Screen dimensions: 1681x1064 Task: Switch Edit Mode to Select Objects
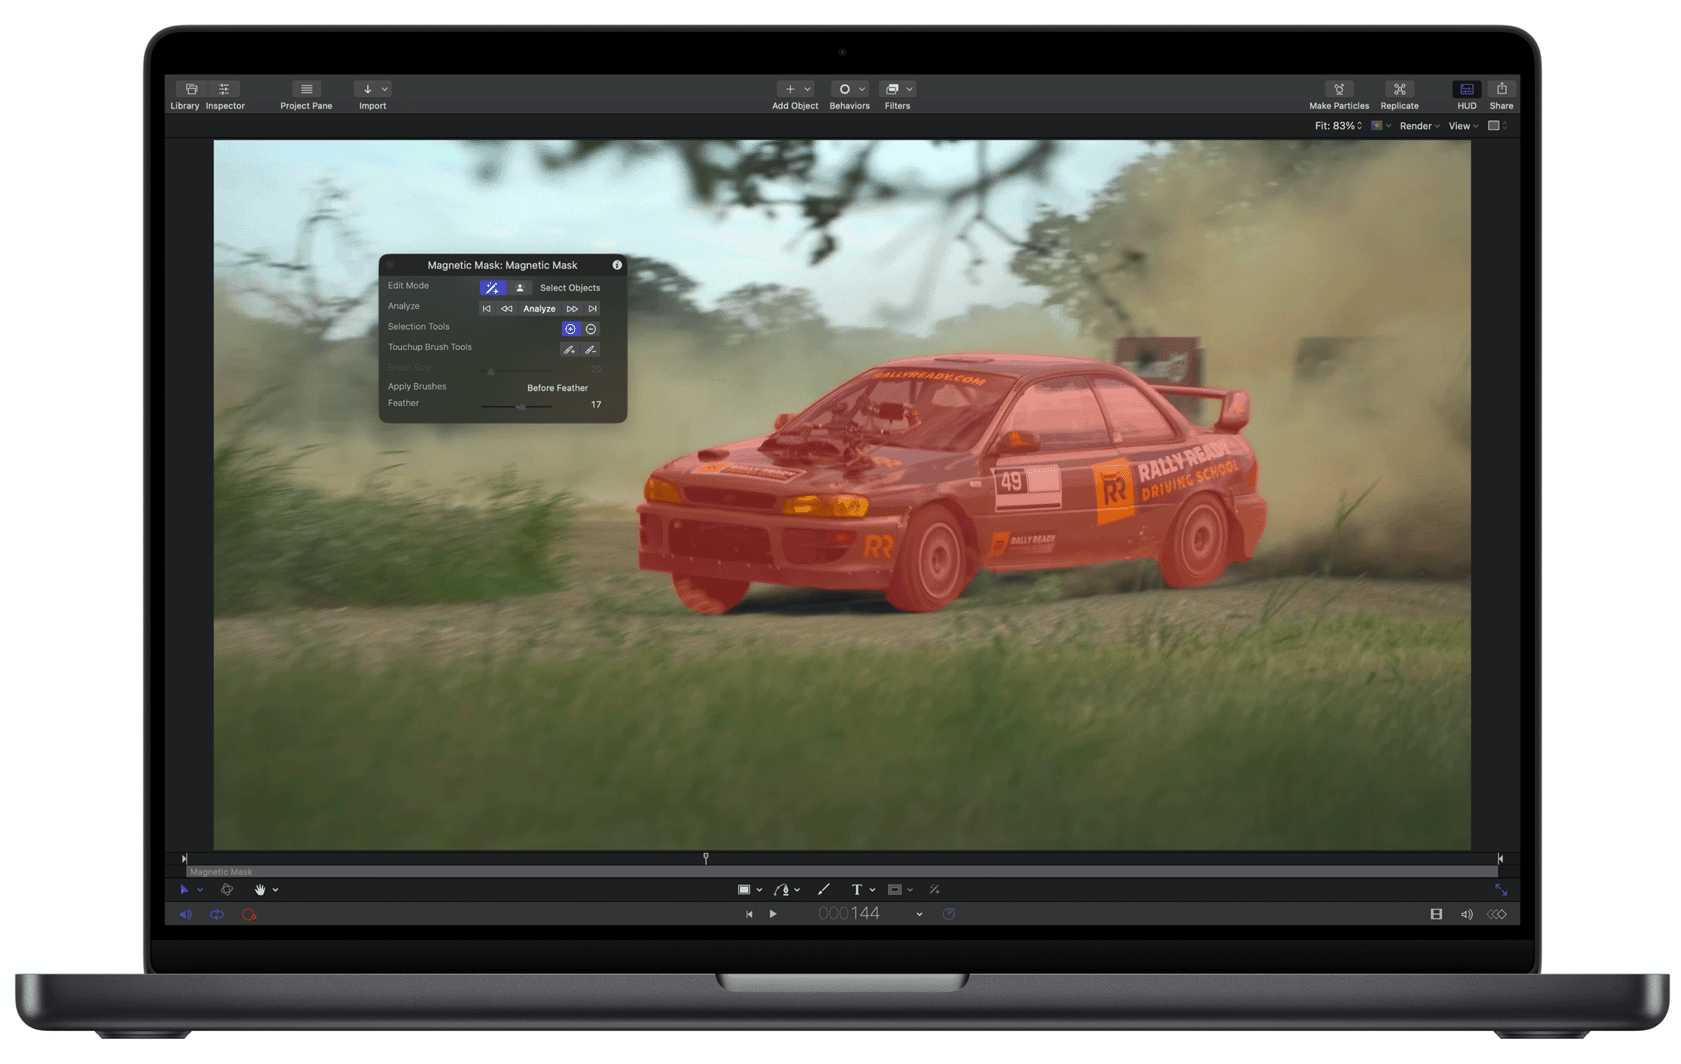[520, 287]
